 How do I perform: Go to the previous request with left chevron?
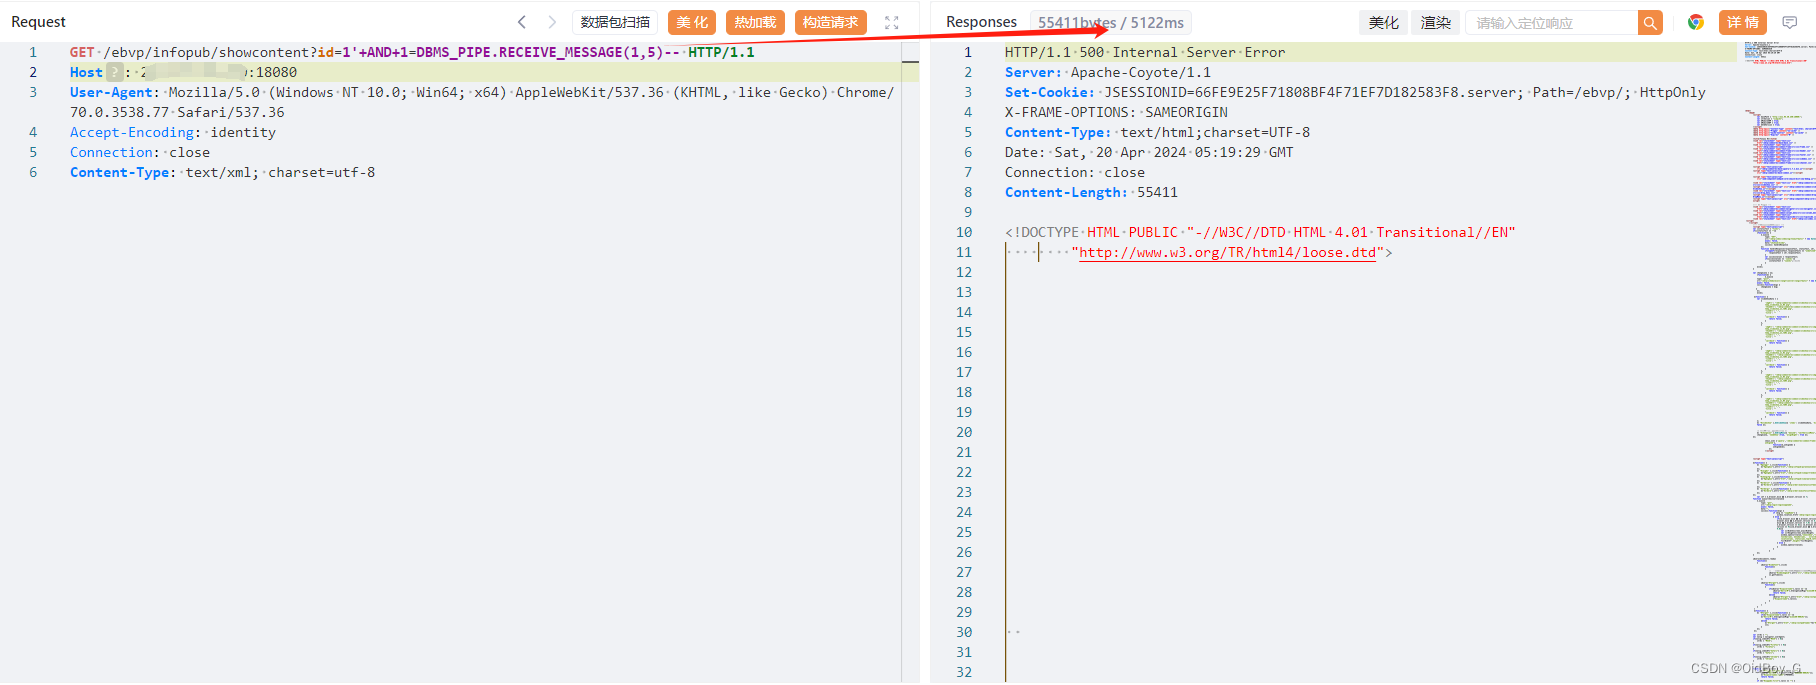click(521, 22)
